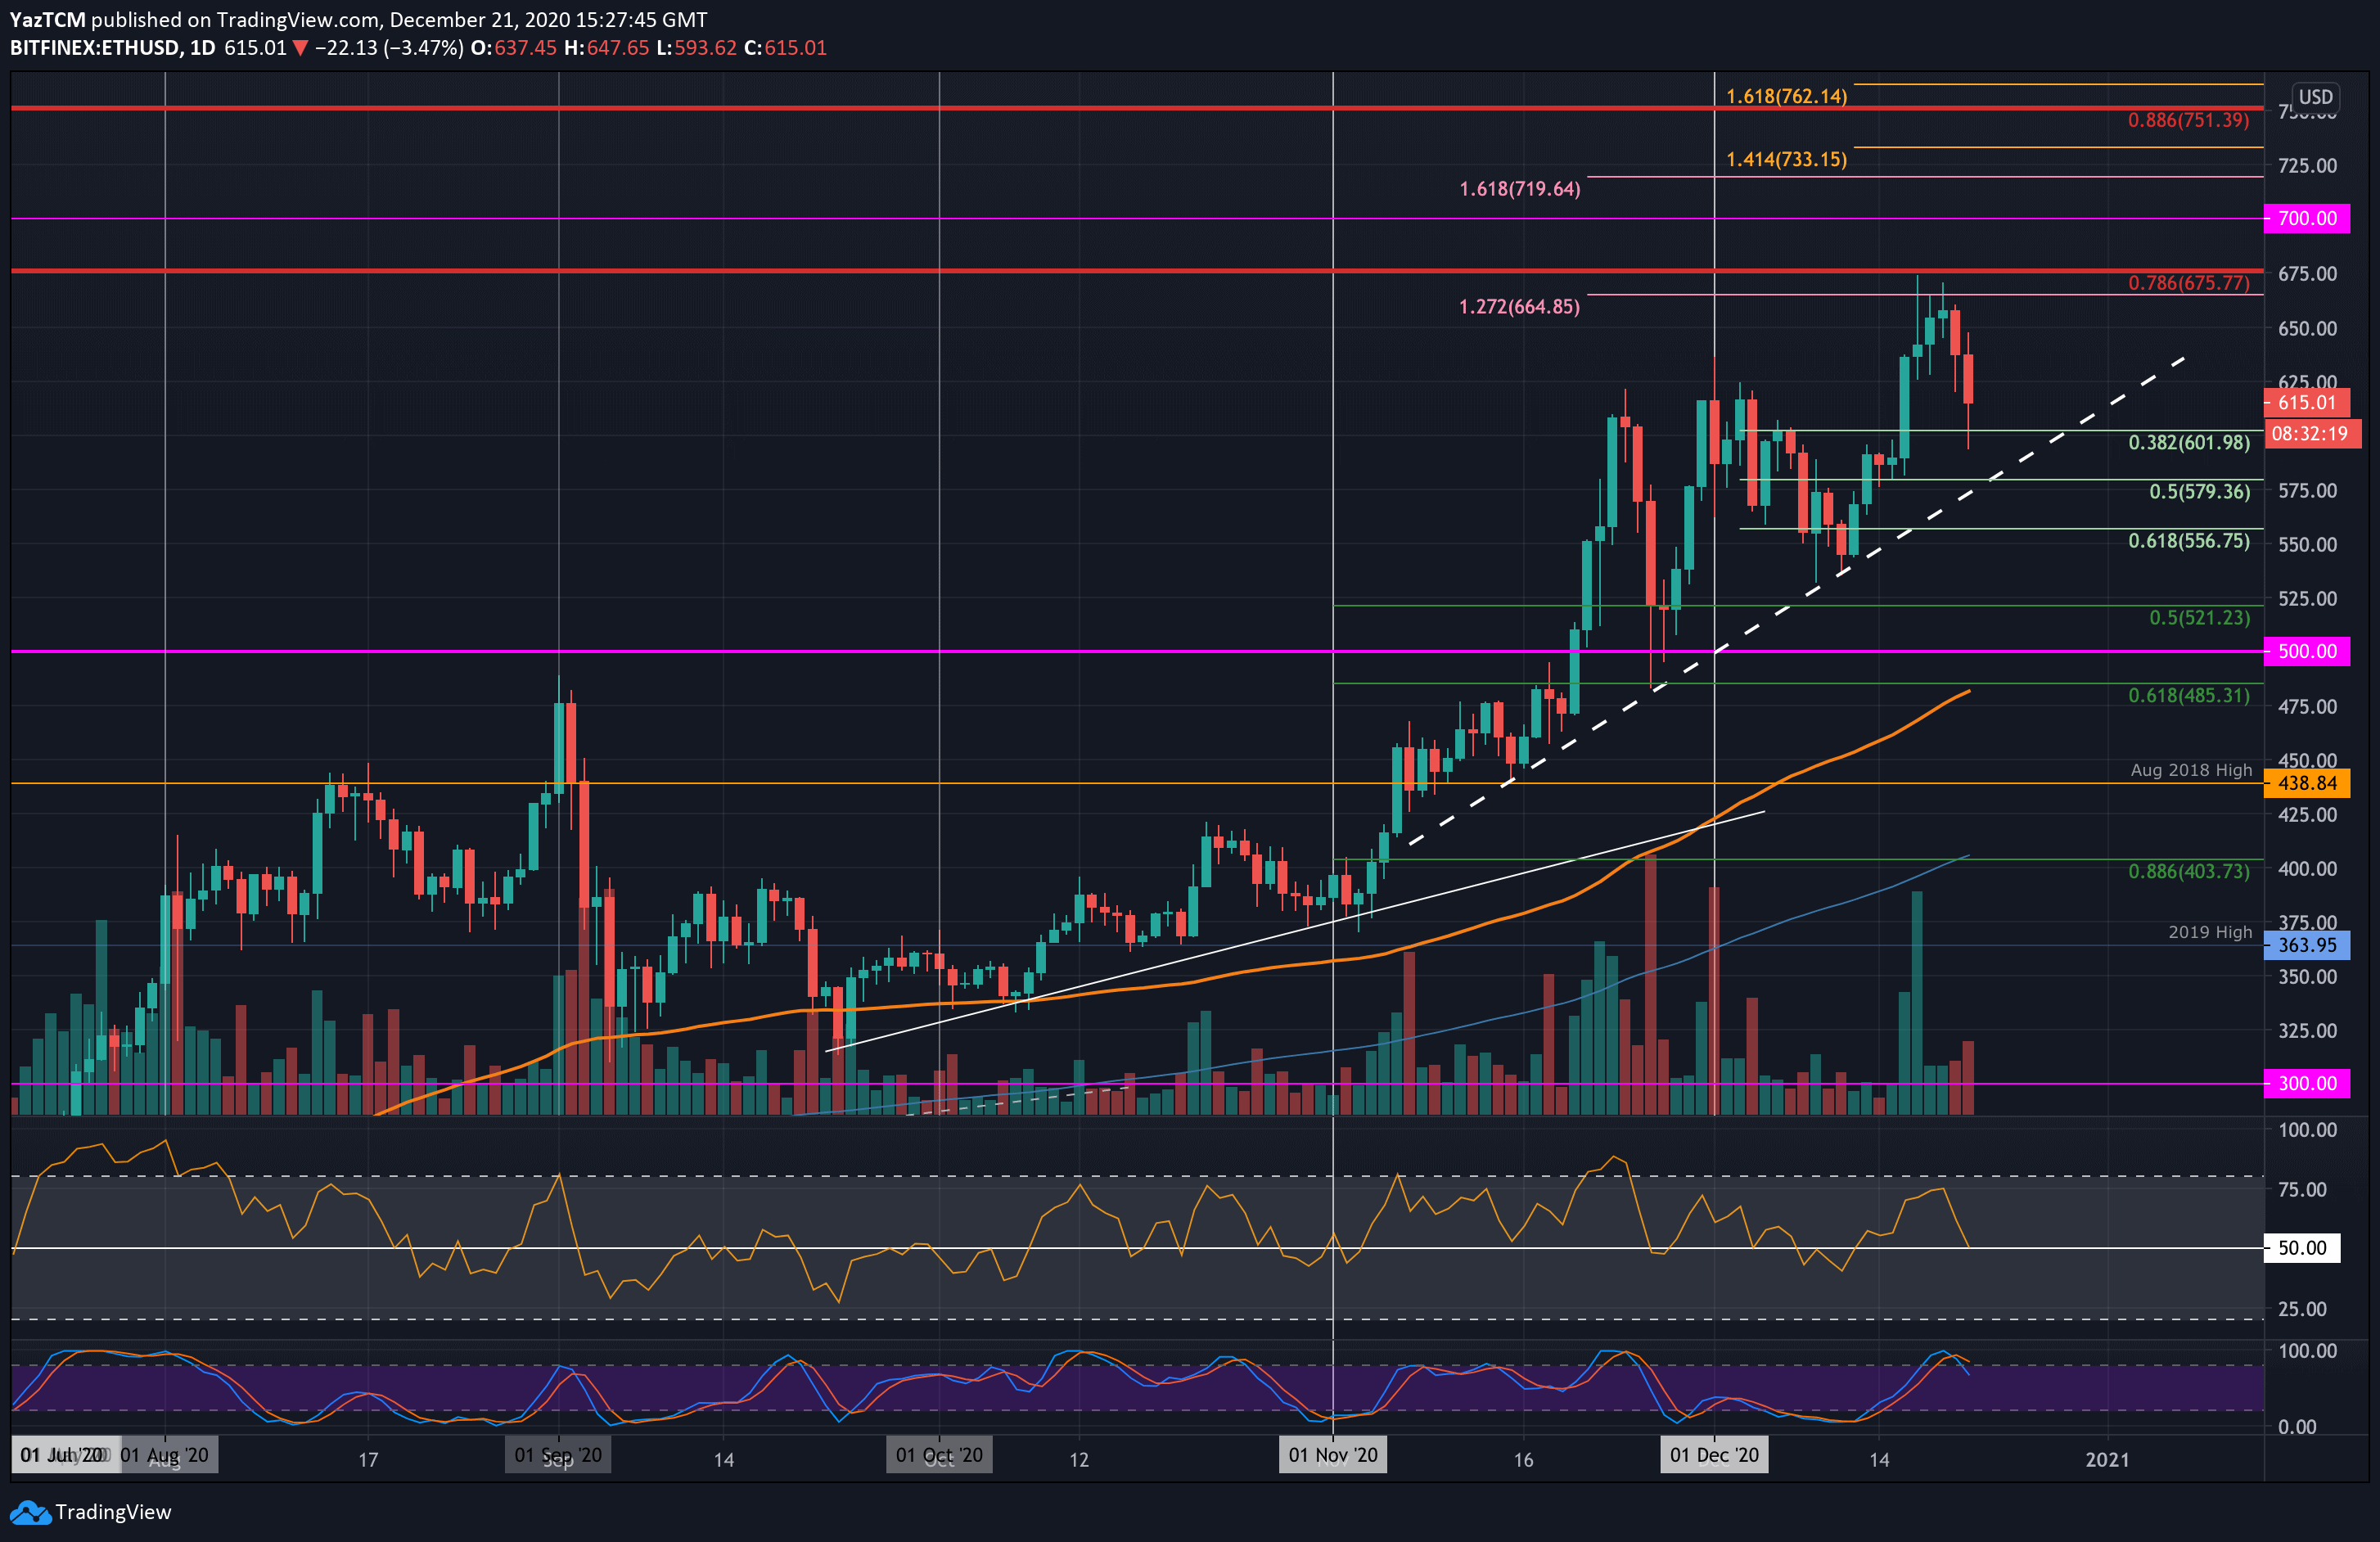This screenshot has width=2380, height=1542.
Task: Click the 1.414(733.15) Fibonacci label
Action: [1786, 160]
